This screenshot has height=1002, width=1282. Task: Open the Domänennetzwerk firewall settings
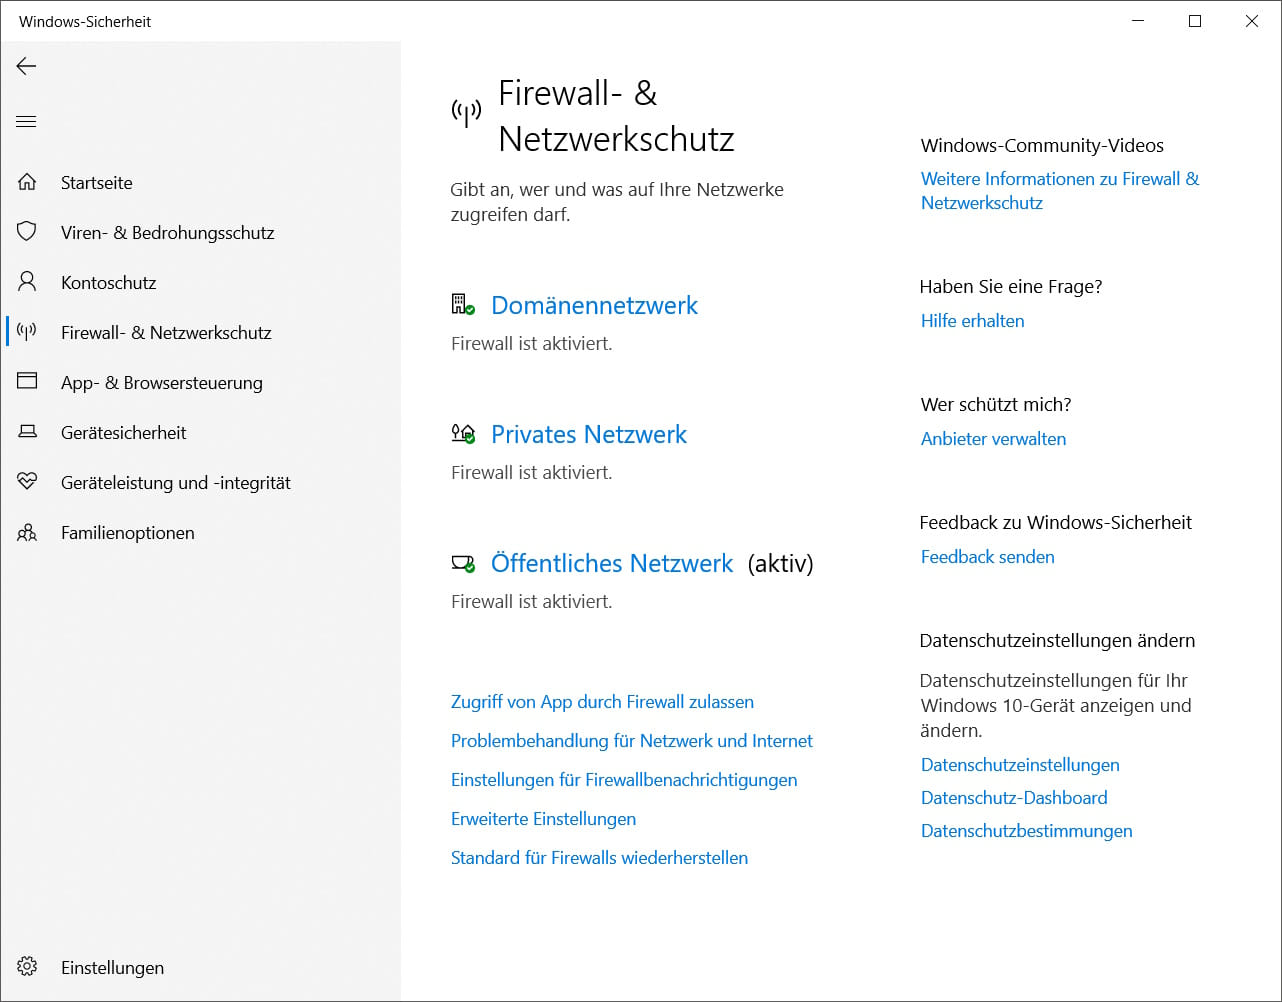(x=594, y=305)
